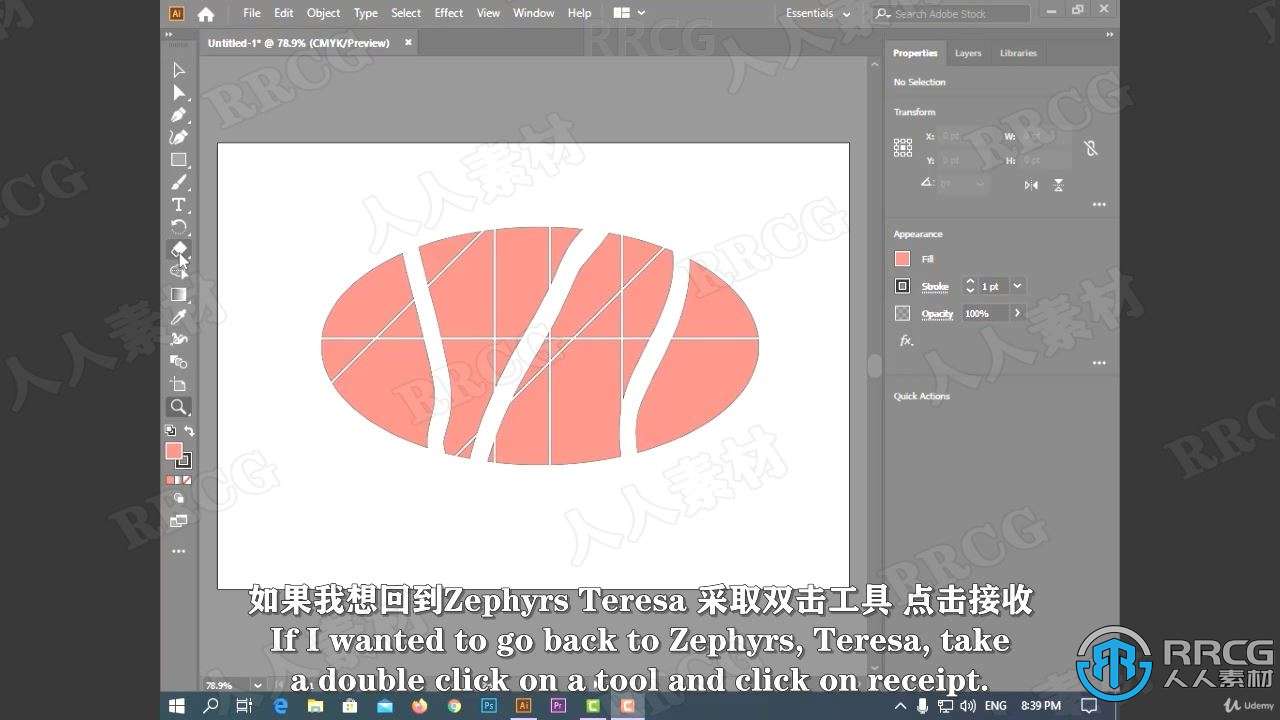Viewport: 1280px width, 720px height.
Task: Open the arrange documents layout icon
Action: point(621,13)
